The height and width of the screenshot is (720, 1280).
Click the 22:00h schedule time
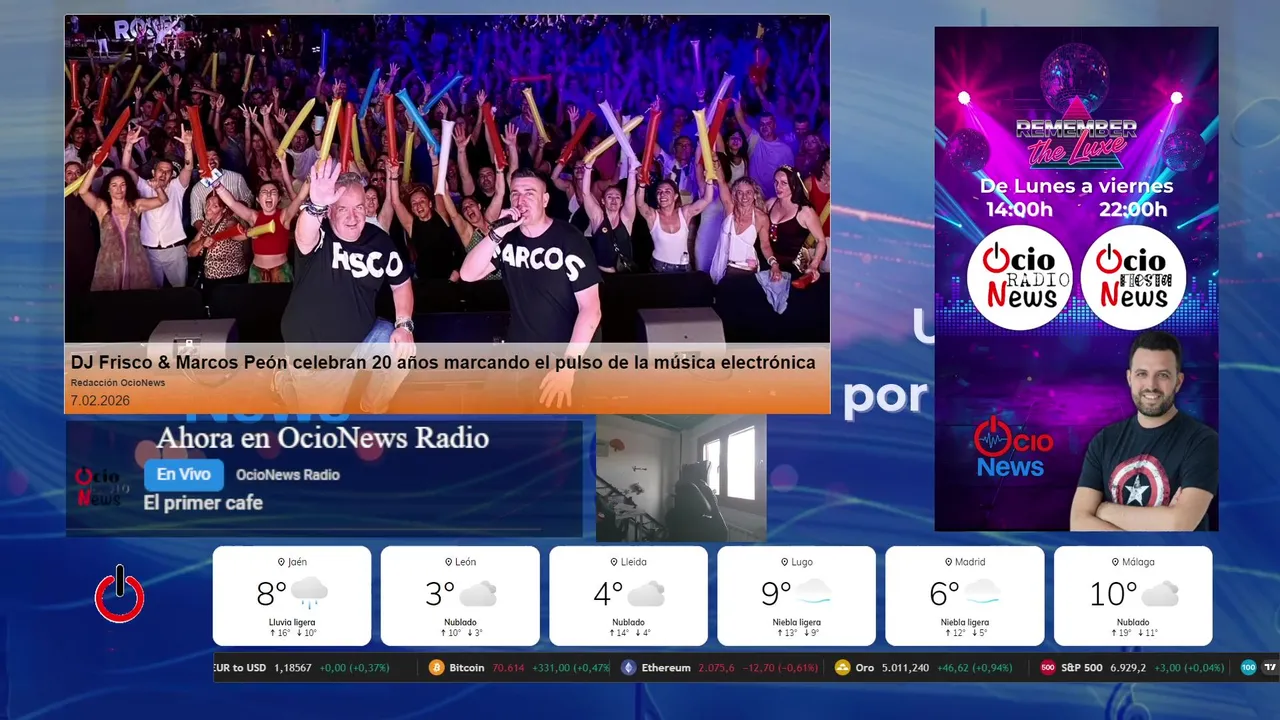click(1133, 209)
